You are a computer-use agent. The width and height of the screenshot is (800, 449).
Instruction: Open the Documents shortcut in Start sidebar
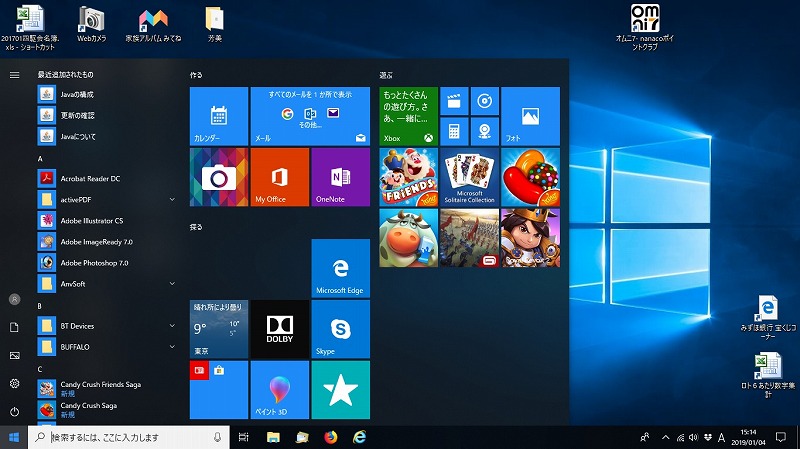click(x=14, y=328)
